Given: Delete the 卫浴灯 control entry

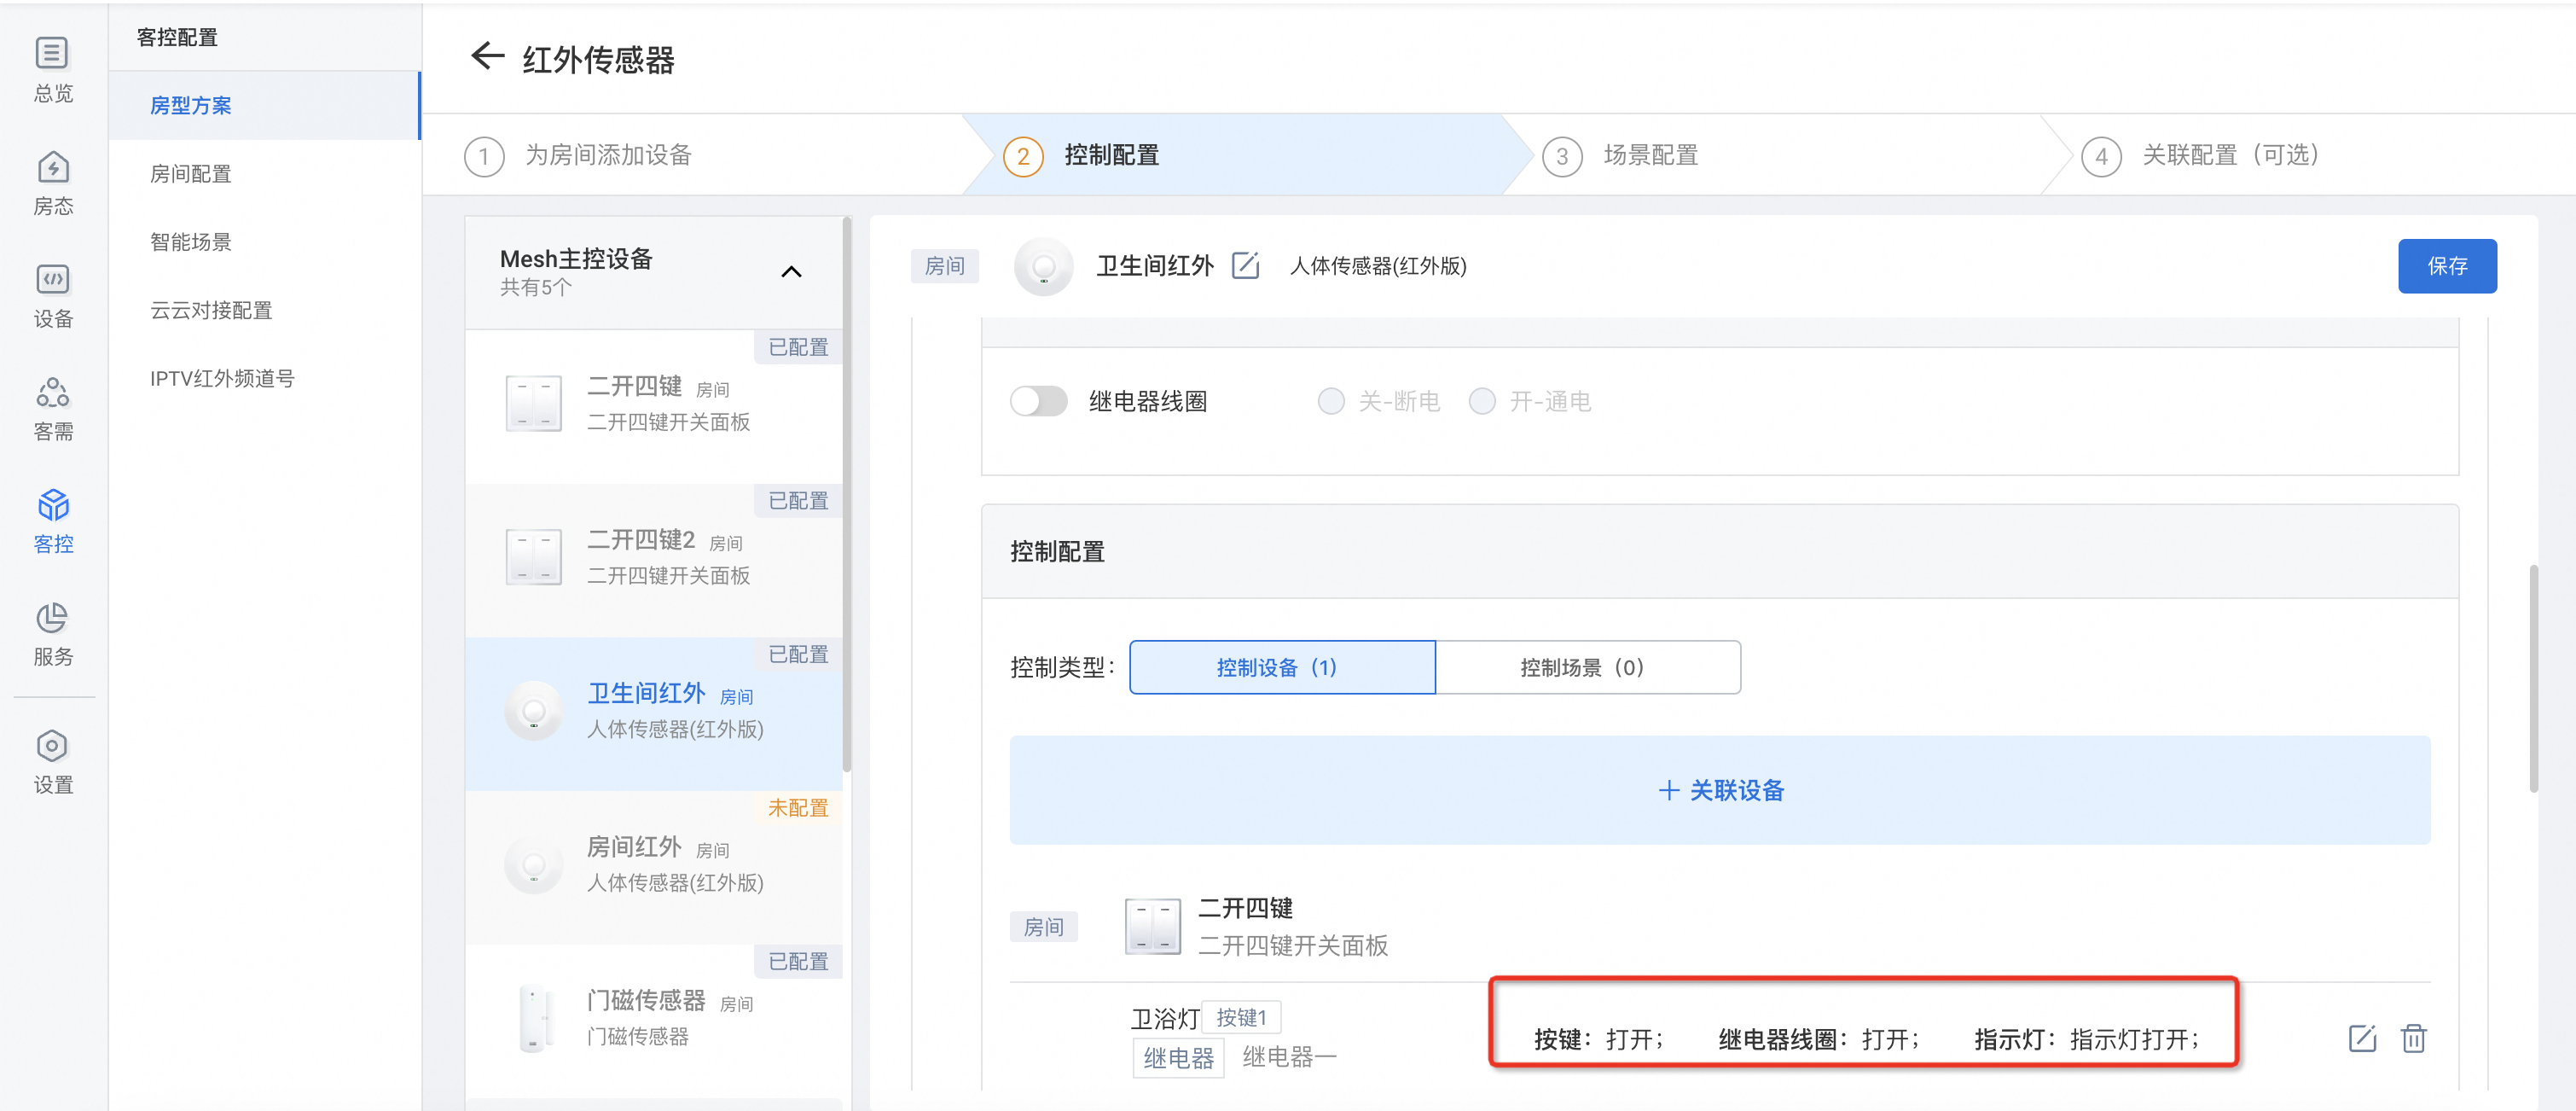Looking at the screenshot, I should pos(2414,1038).
